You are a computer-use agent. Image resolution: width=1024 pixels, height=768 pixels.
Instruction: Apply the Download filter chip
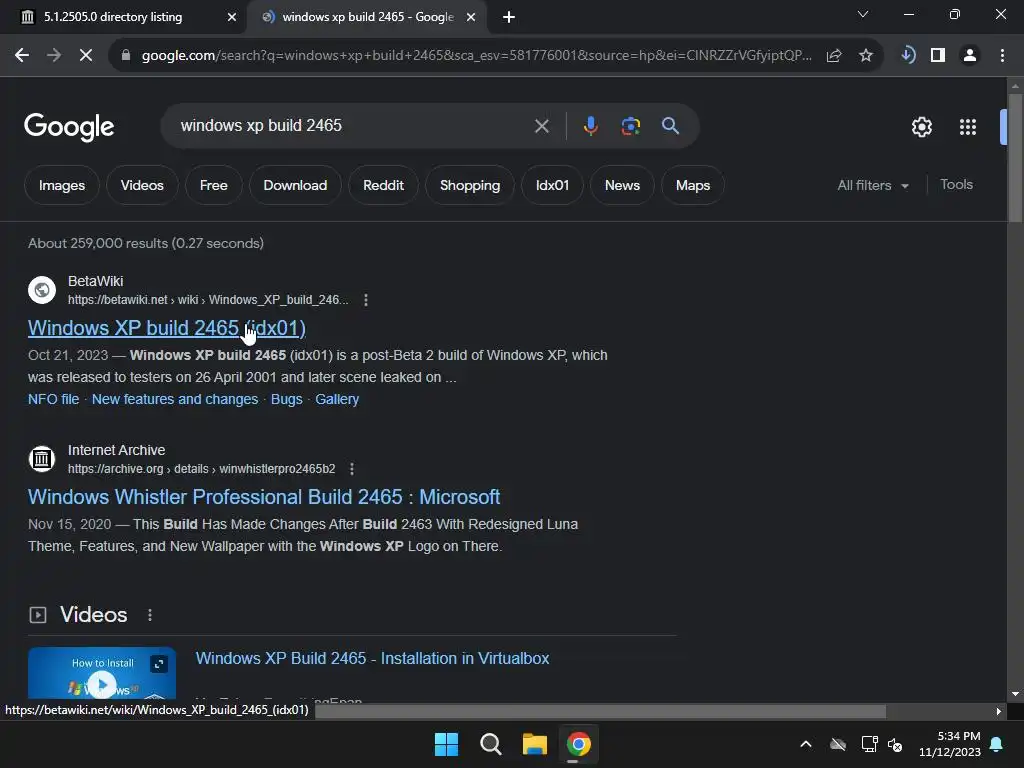click(295, 185)
